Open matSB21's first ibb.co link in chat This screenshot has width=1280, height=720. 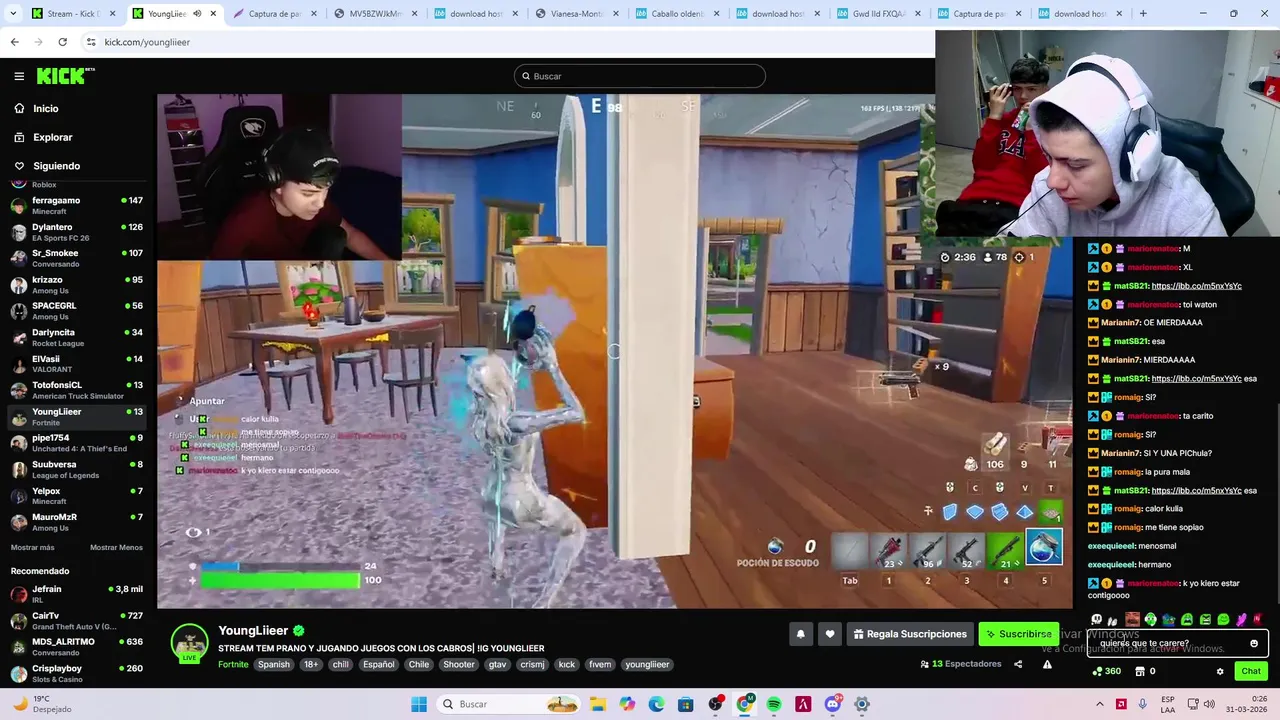(x=1196, y=286)
